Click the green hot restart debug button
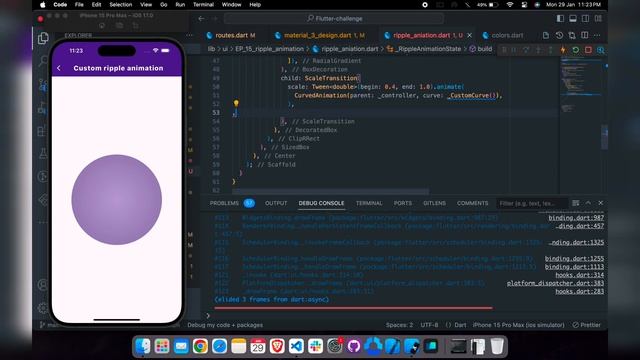The image size is (640, 360). [x=576, y=50]
